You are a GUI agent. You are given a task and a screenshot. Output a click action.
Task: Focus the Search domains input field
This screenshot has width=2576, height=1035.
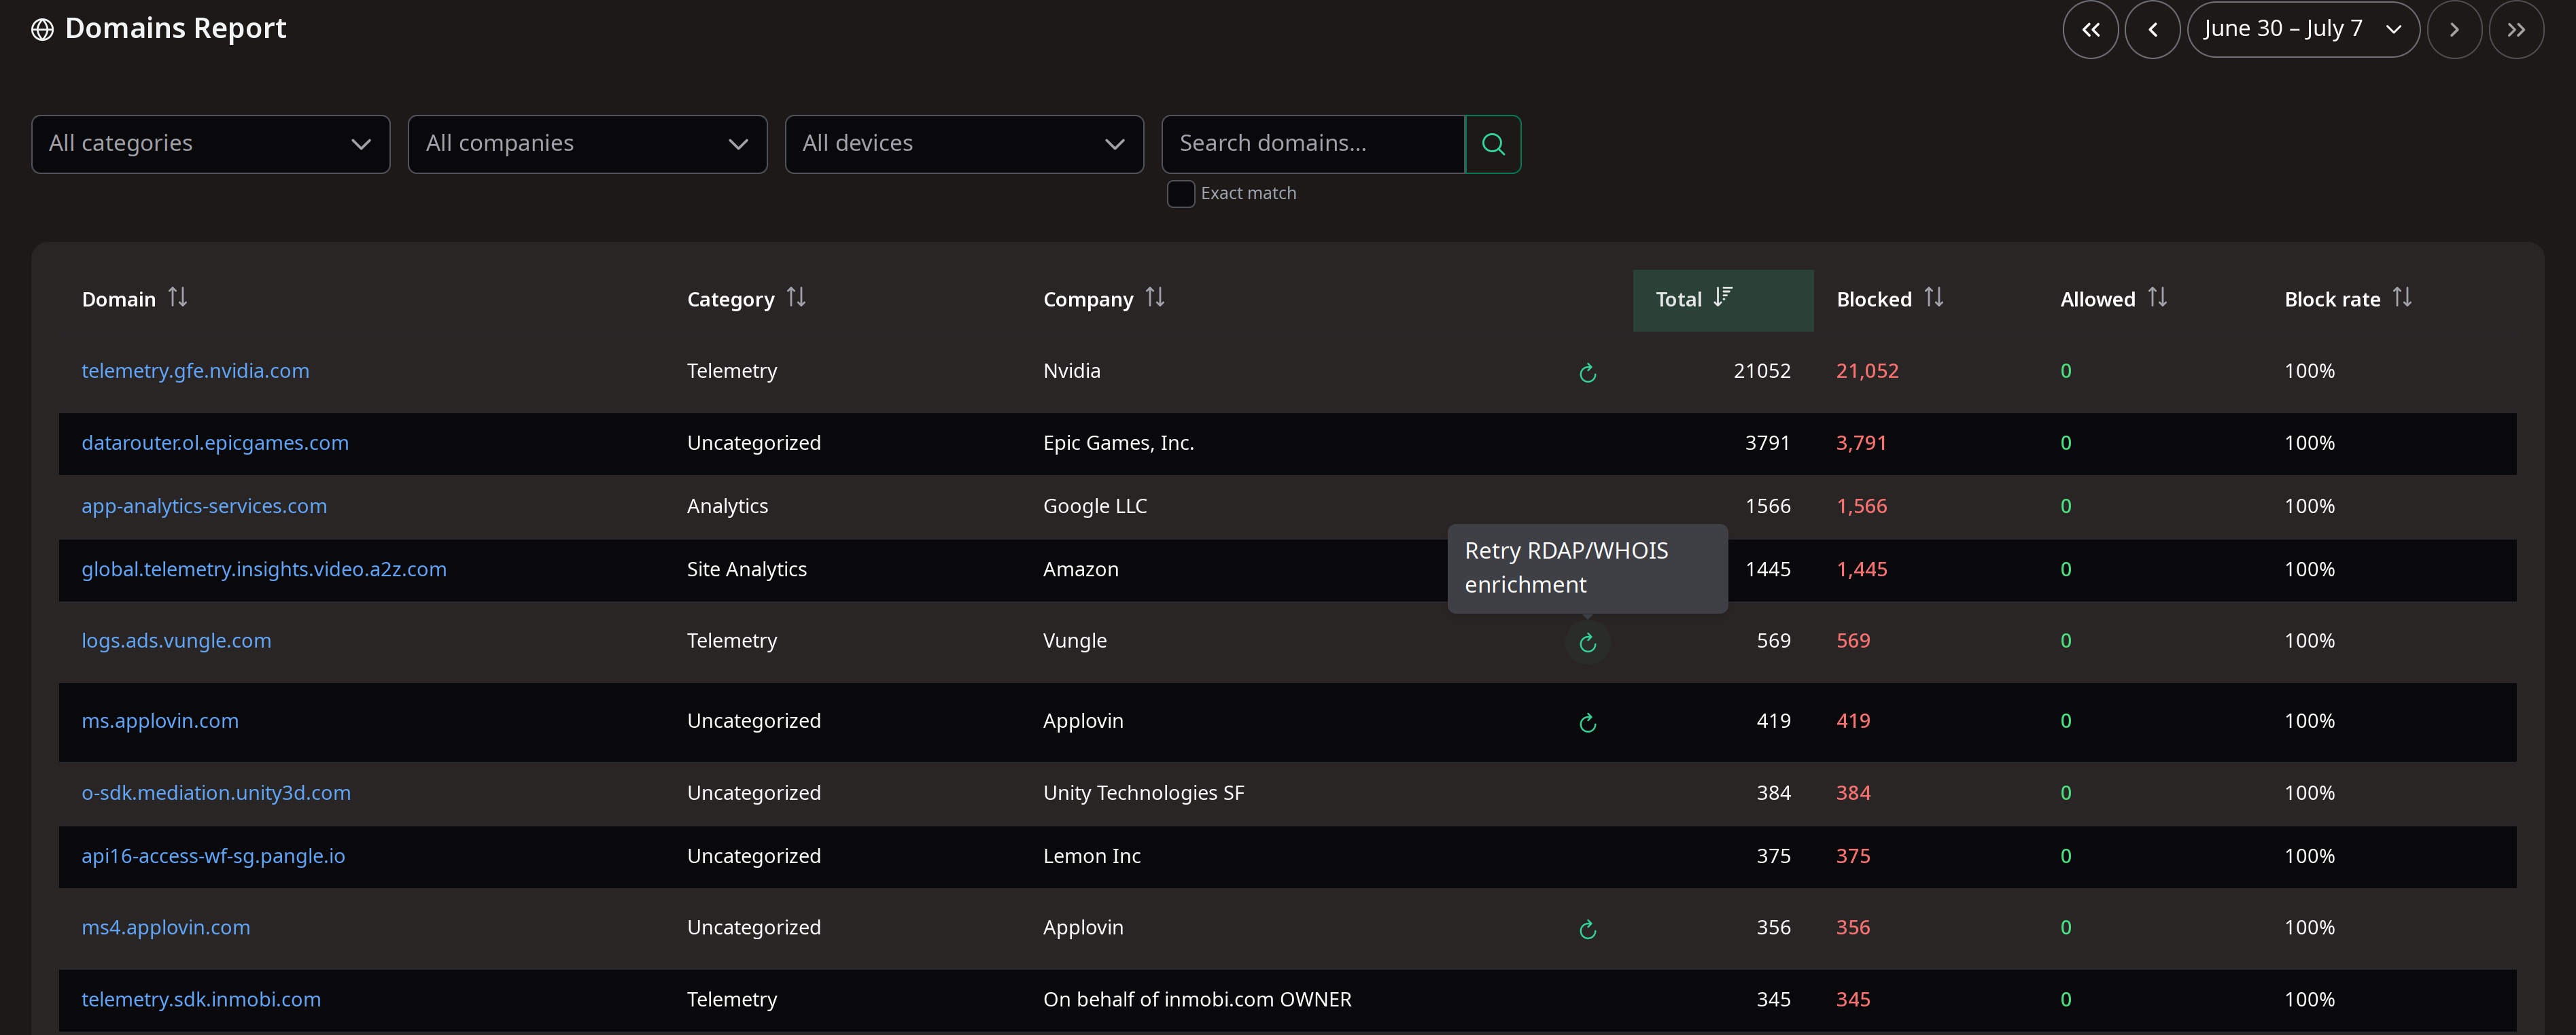1313,144
